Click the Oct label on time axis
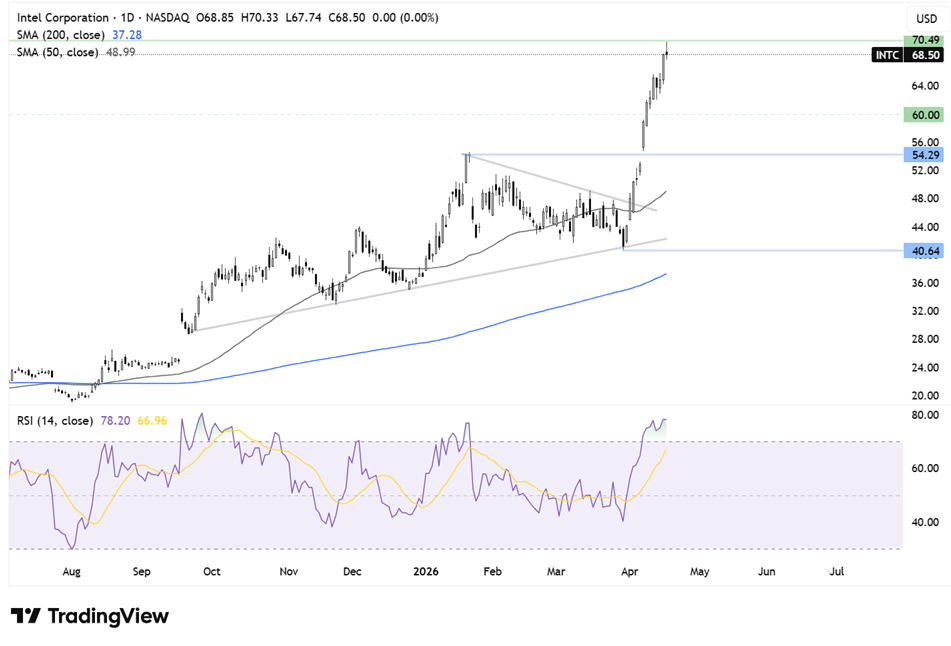 (x=212, y=571)
